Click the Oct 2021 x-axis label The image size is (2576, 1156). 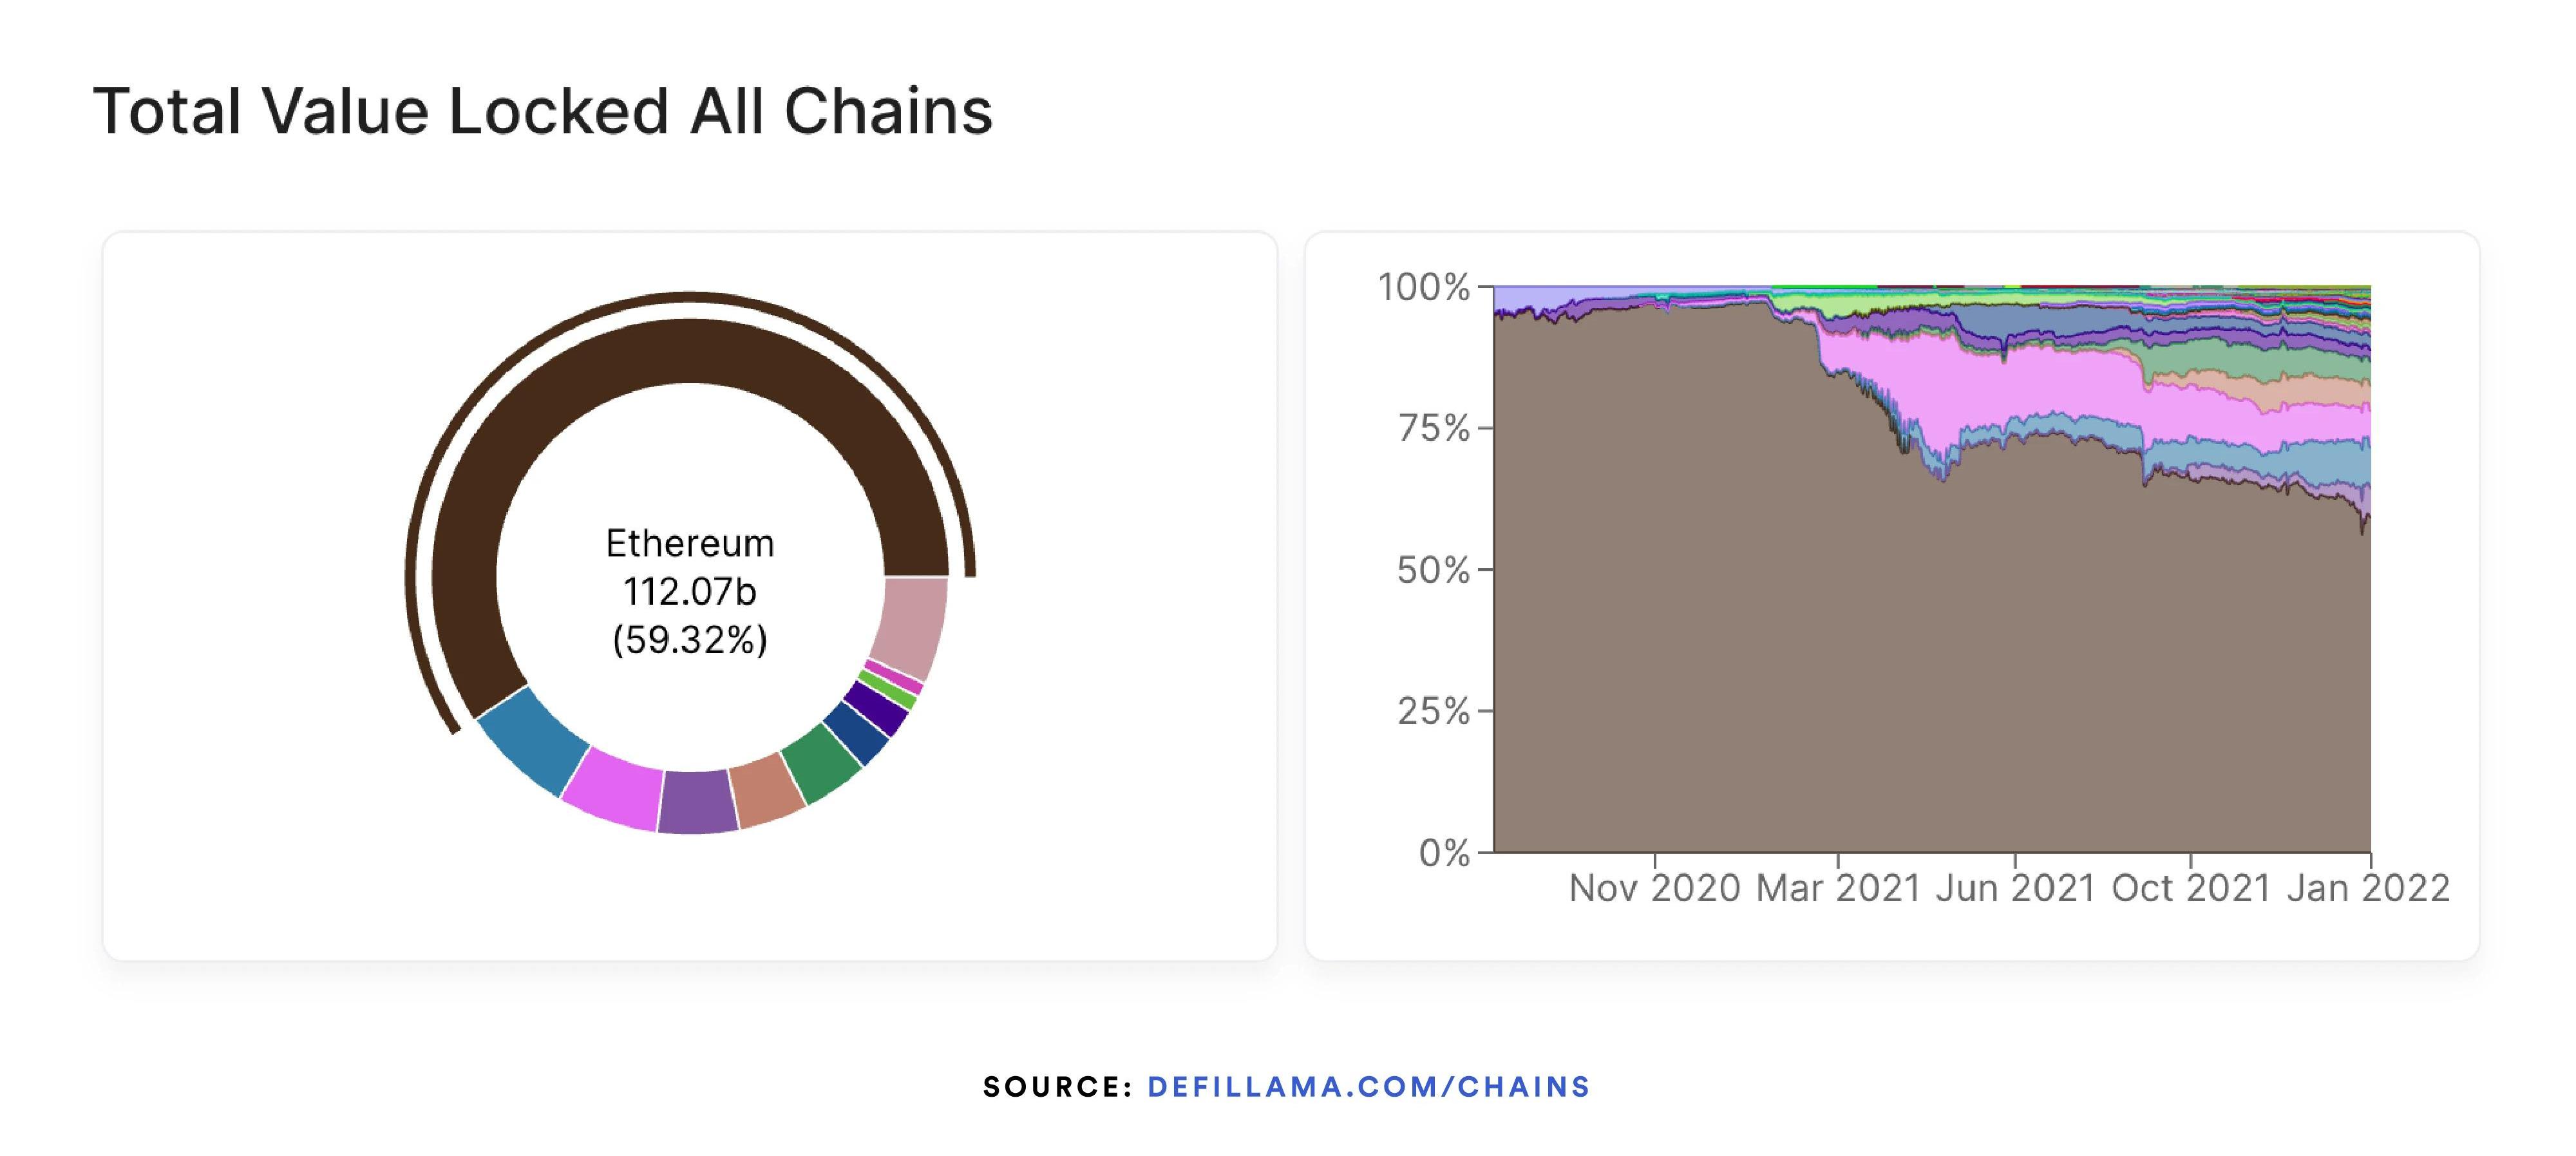point(2190,888)
